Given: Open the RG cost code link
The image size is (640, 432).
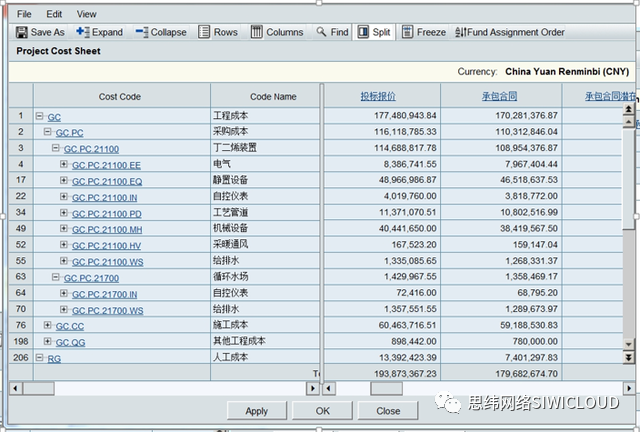Looking at the screenshot, I should [54, 359].
